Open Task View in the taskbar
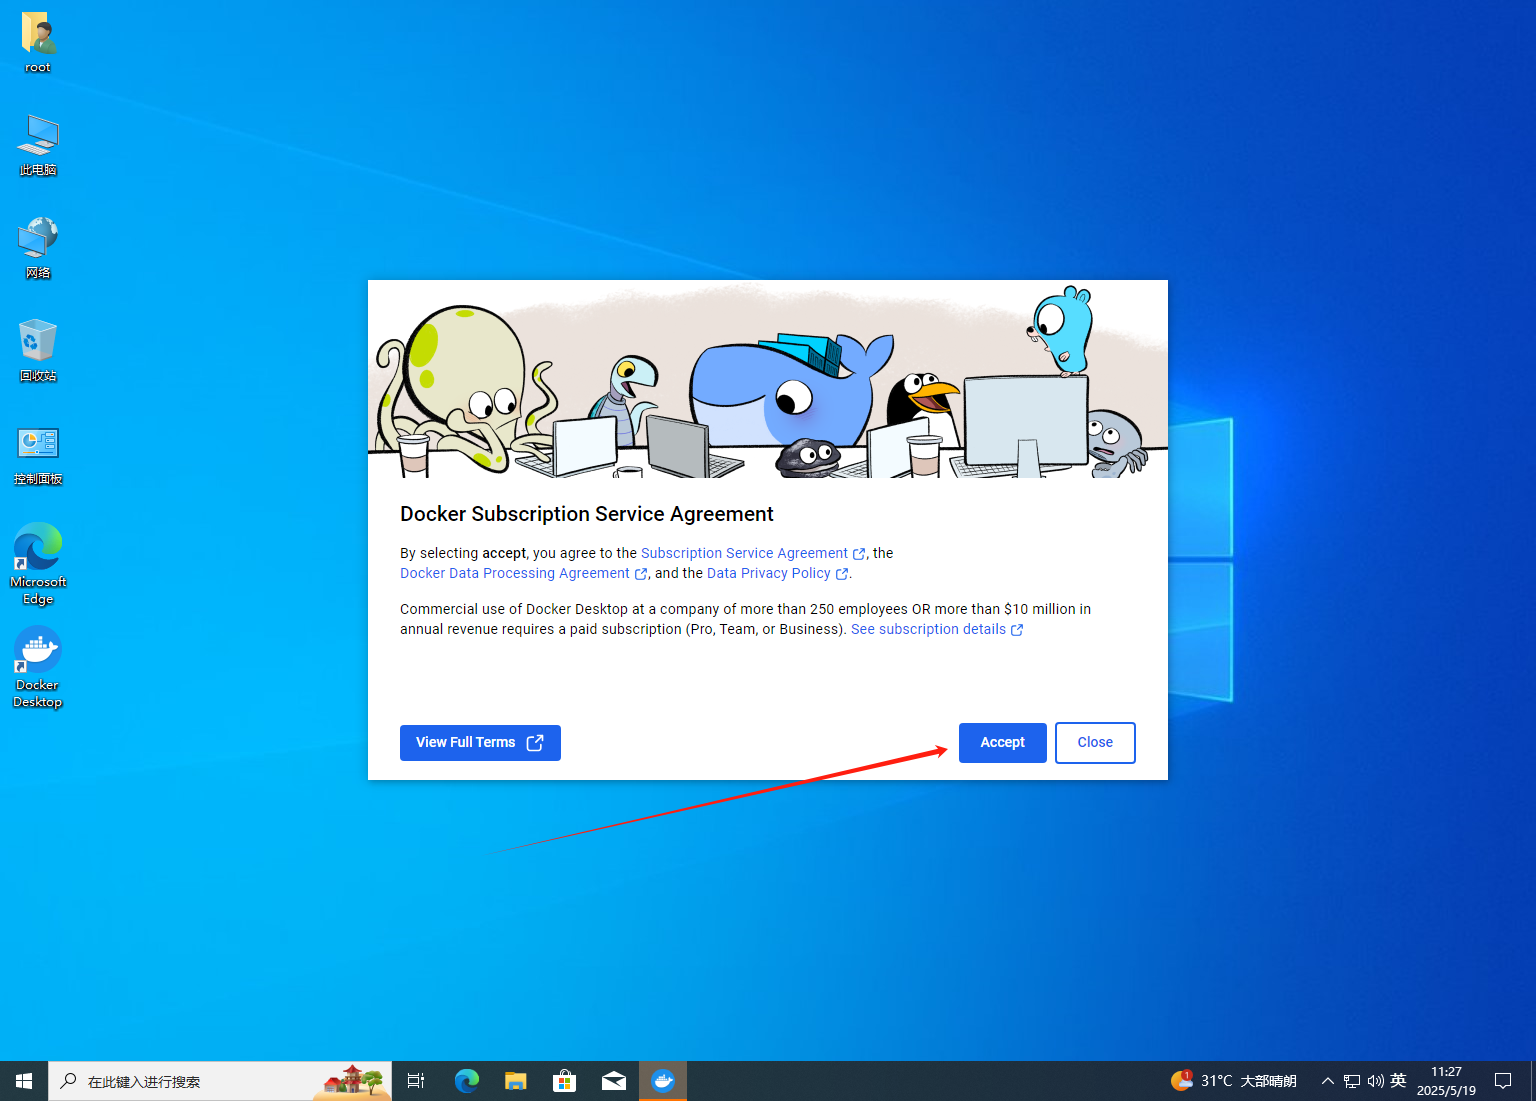Screen dimensions: 1536x1101 pyautogui.click(x=416, y=1081)
